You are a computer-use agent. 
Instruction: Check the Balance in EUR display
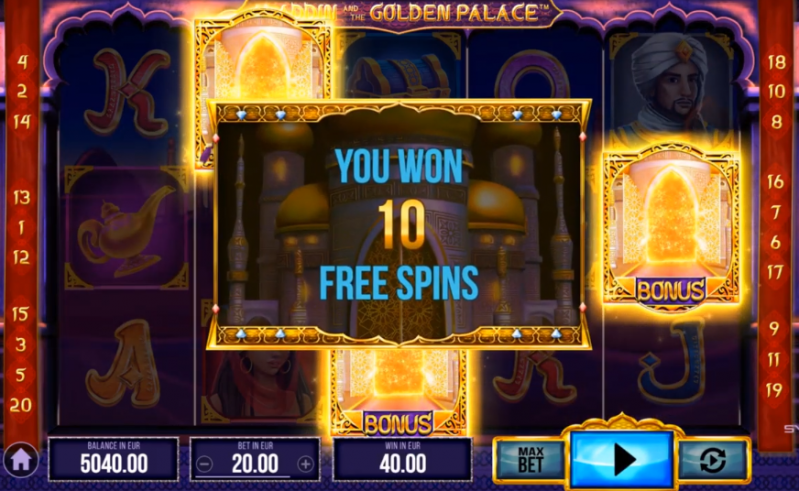coord(113,459)
